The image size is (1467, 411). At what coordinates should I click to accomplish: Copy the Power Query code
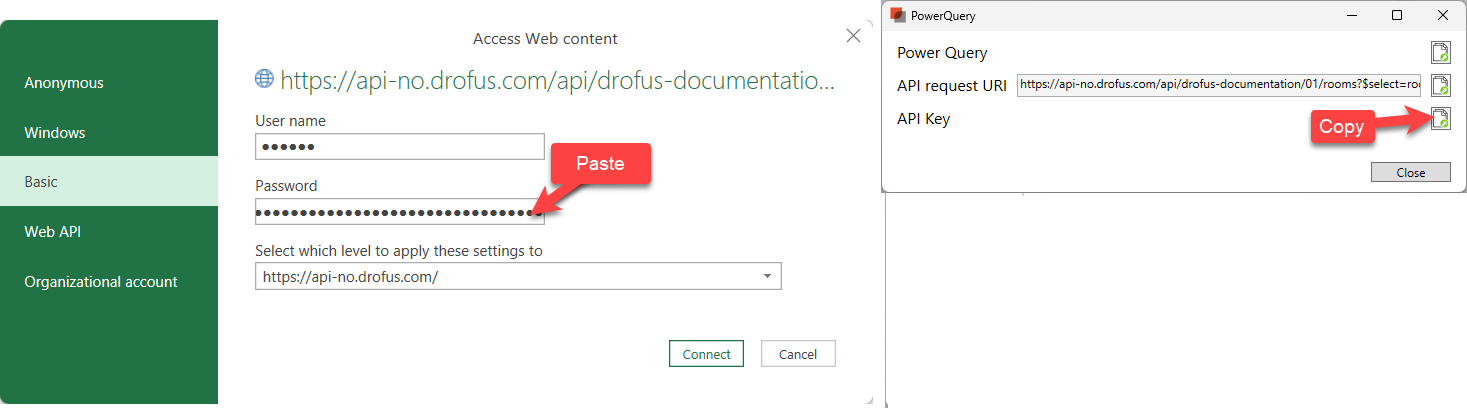coord(1439,53)
